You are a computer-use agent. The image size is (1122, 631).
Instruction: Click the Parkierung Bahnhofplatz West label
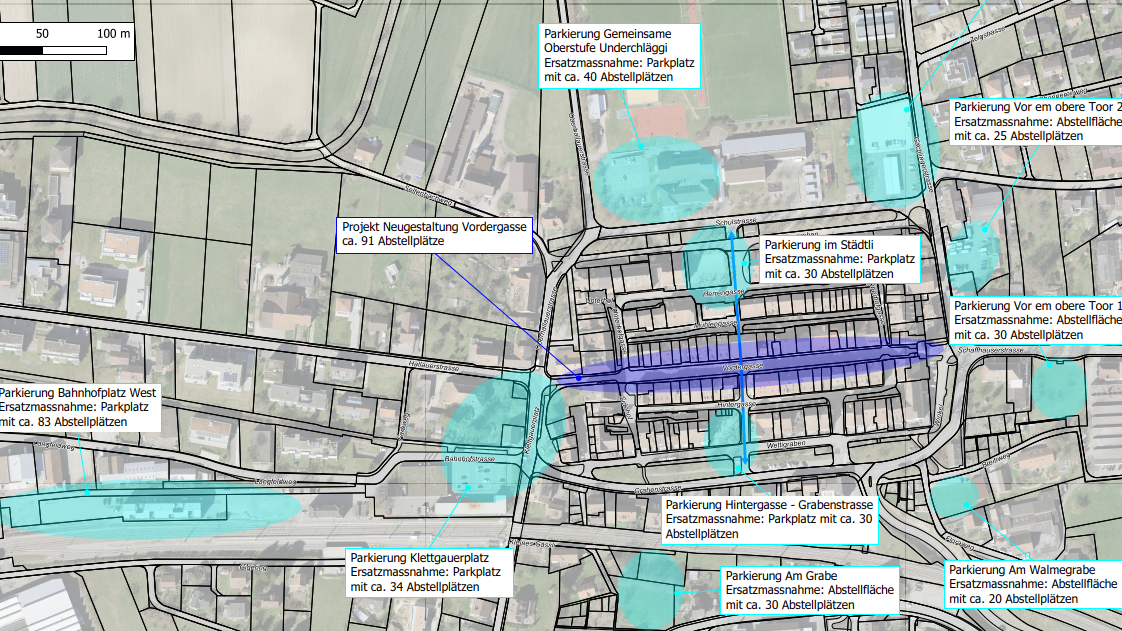point(80,407)
